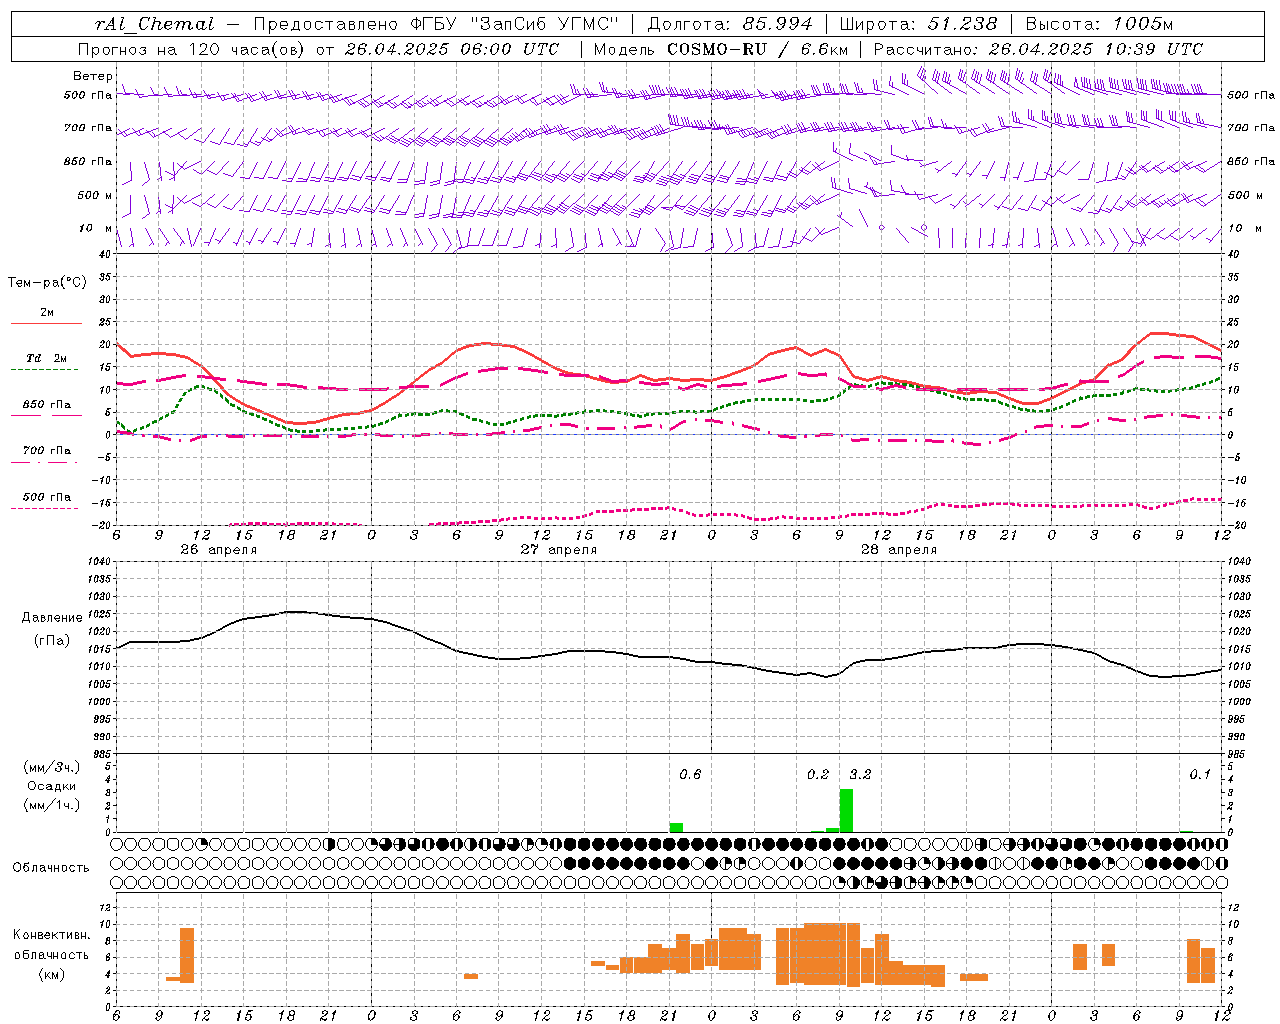Click the Облачность cloudiness label
The width and height of the screenshot is (1280, 1024).
(x=51, y=868)
